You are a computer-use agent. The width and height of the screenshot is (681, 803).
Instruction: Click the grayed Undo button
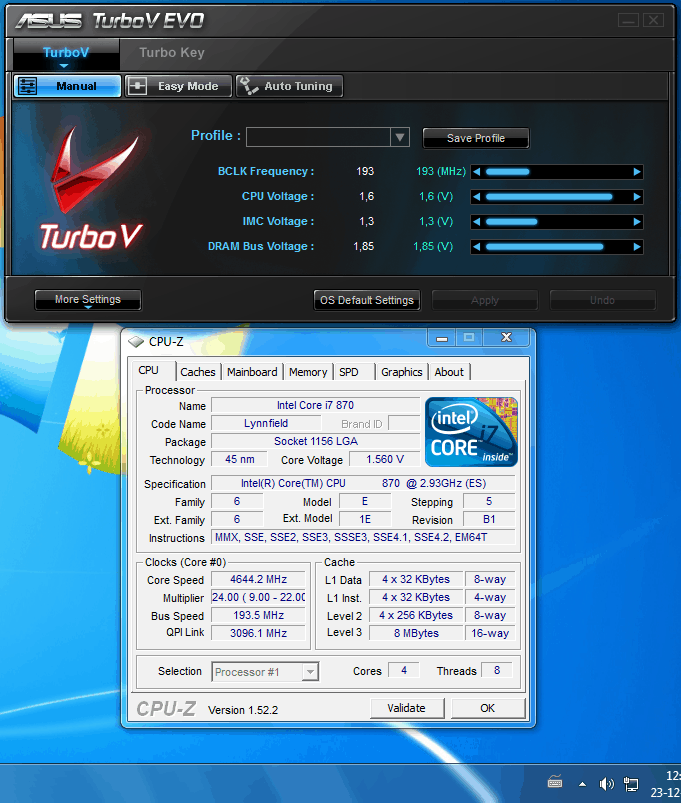pyautogui.click(x=602, y=300)
